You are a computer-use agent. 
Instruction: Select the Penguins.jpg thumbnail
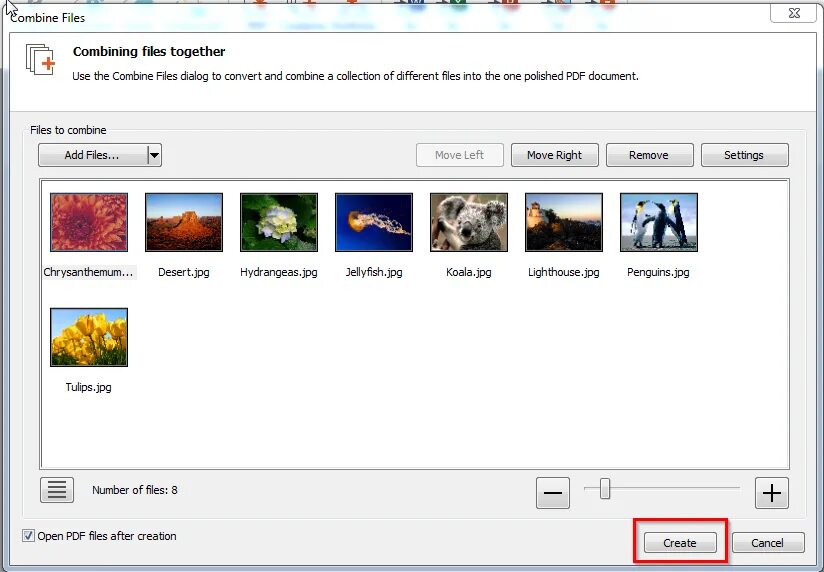[x=659, y=222]
